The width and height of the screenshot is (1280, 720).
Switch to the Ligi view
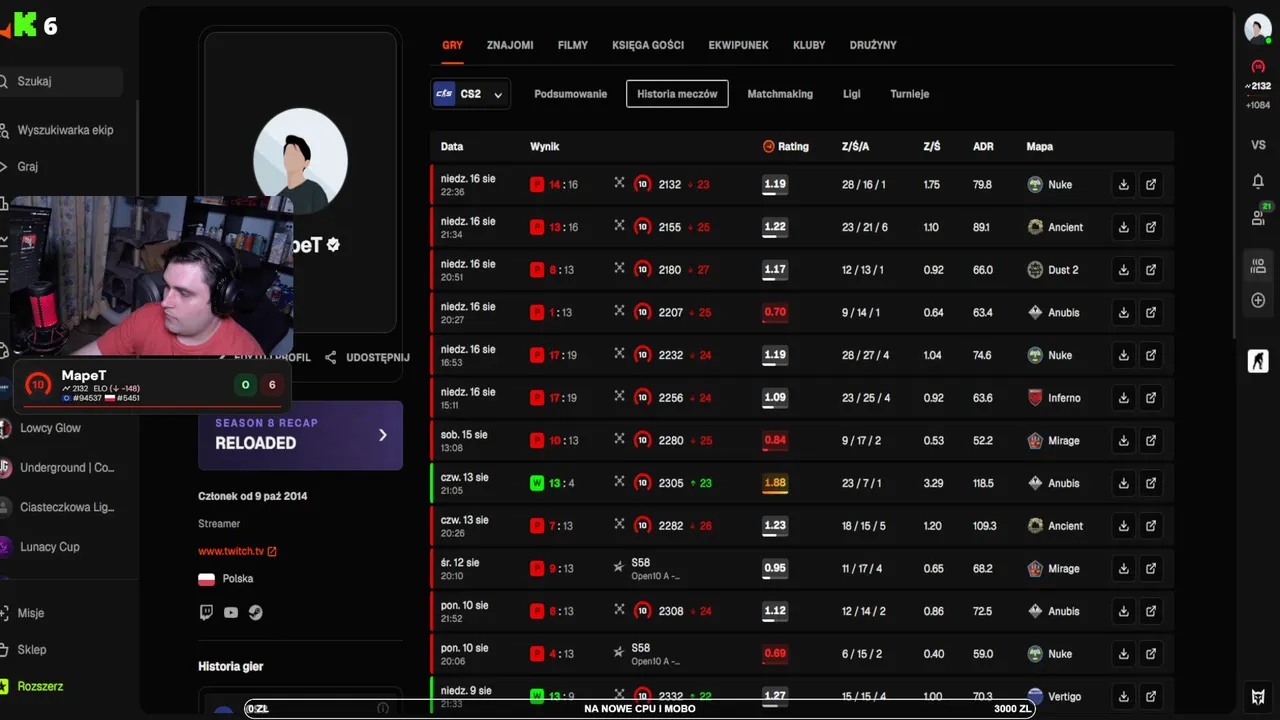(x=852, y=94)
